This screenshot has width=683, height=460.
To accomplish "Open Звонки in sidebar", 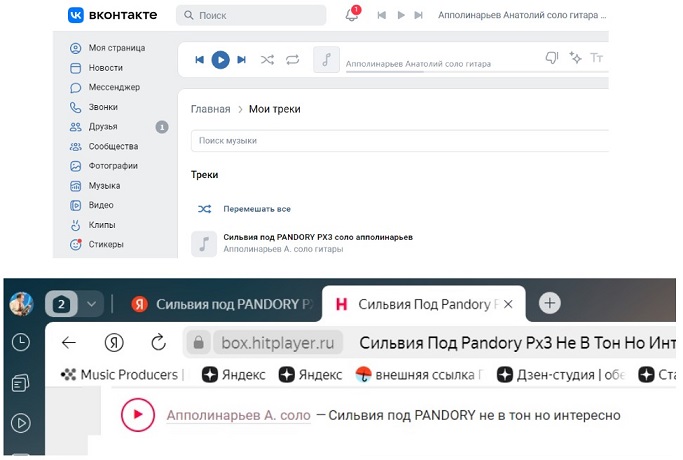I will [x=94, y=107].
